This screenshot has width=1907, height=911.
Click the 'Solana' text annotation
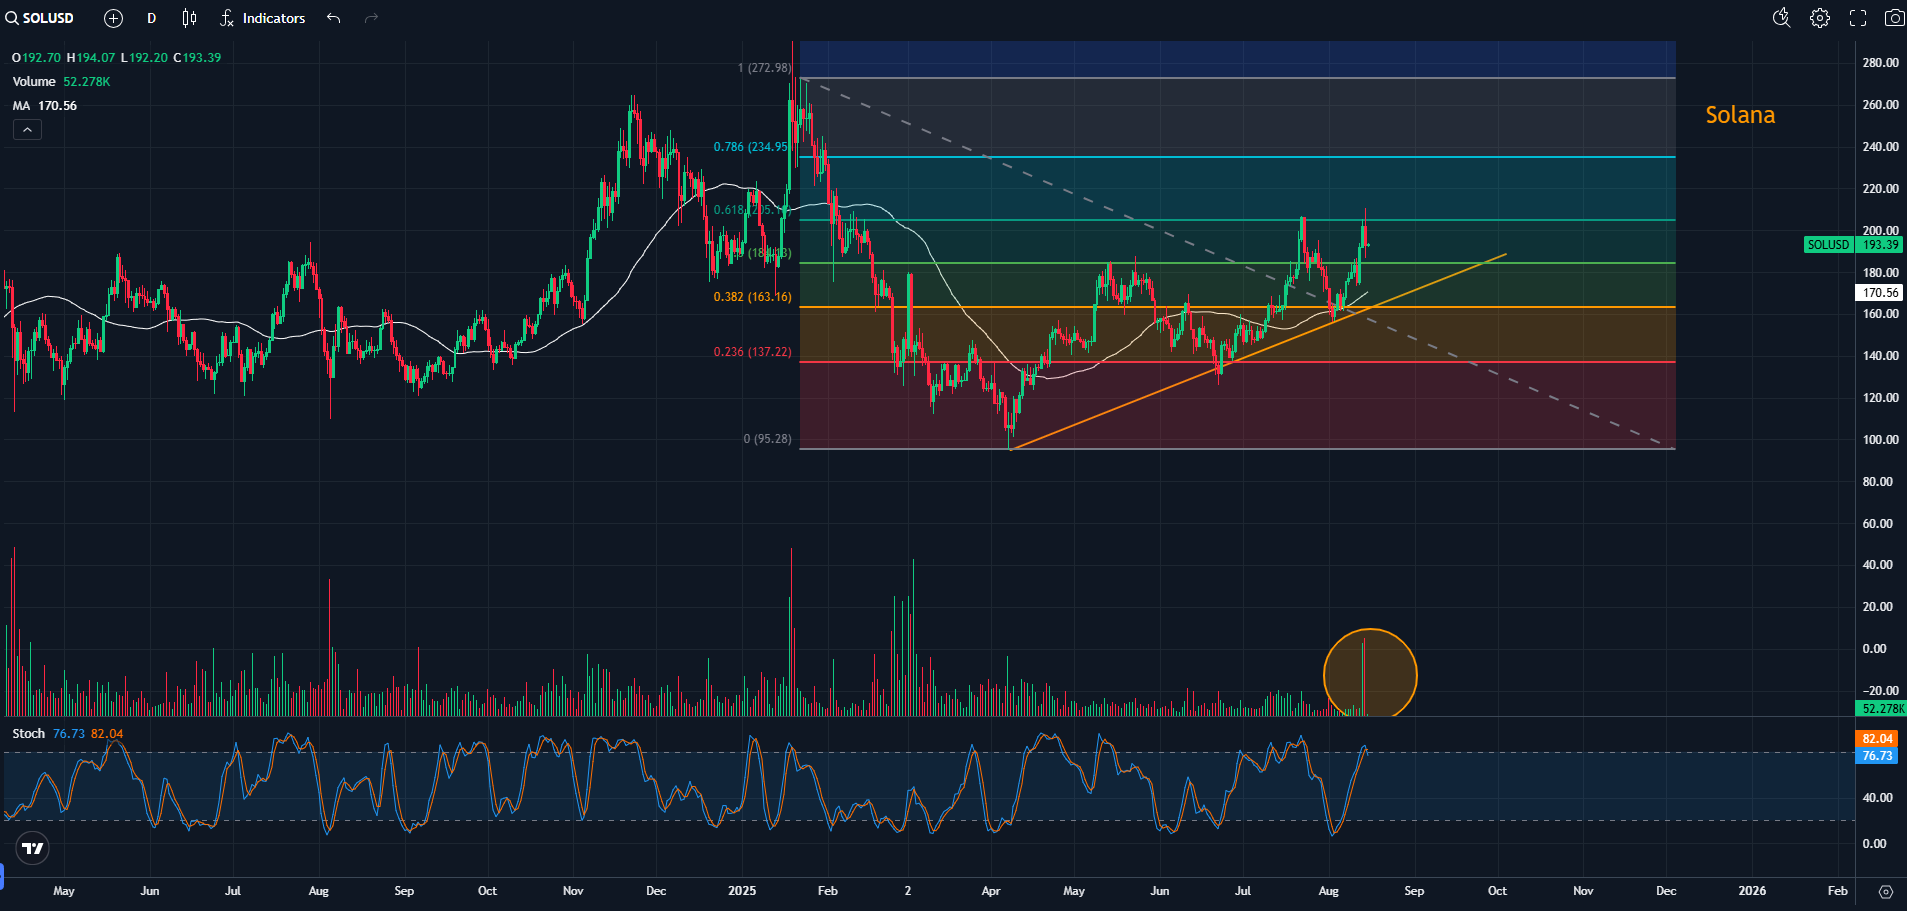[x=1740, y=115]
